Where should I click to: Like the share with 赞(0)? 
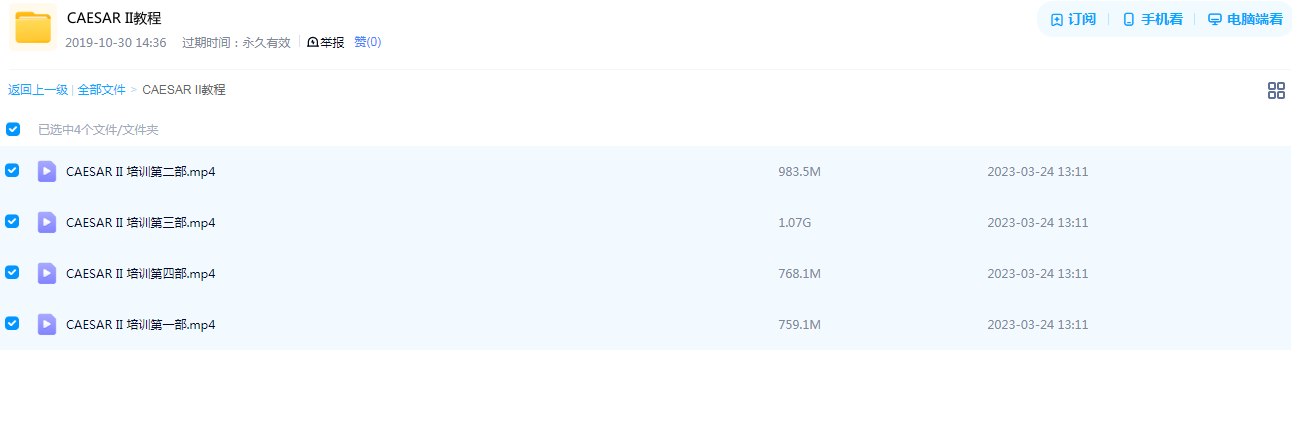point(367,42)
